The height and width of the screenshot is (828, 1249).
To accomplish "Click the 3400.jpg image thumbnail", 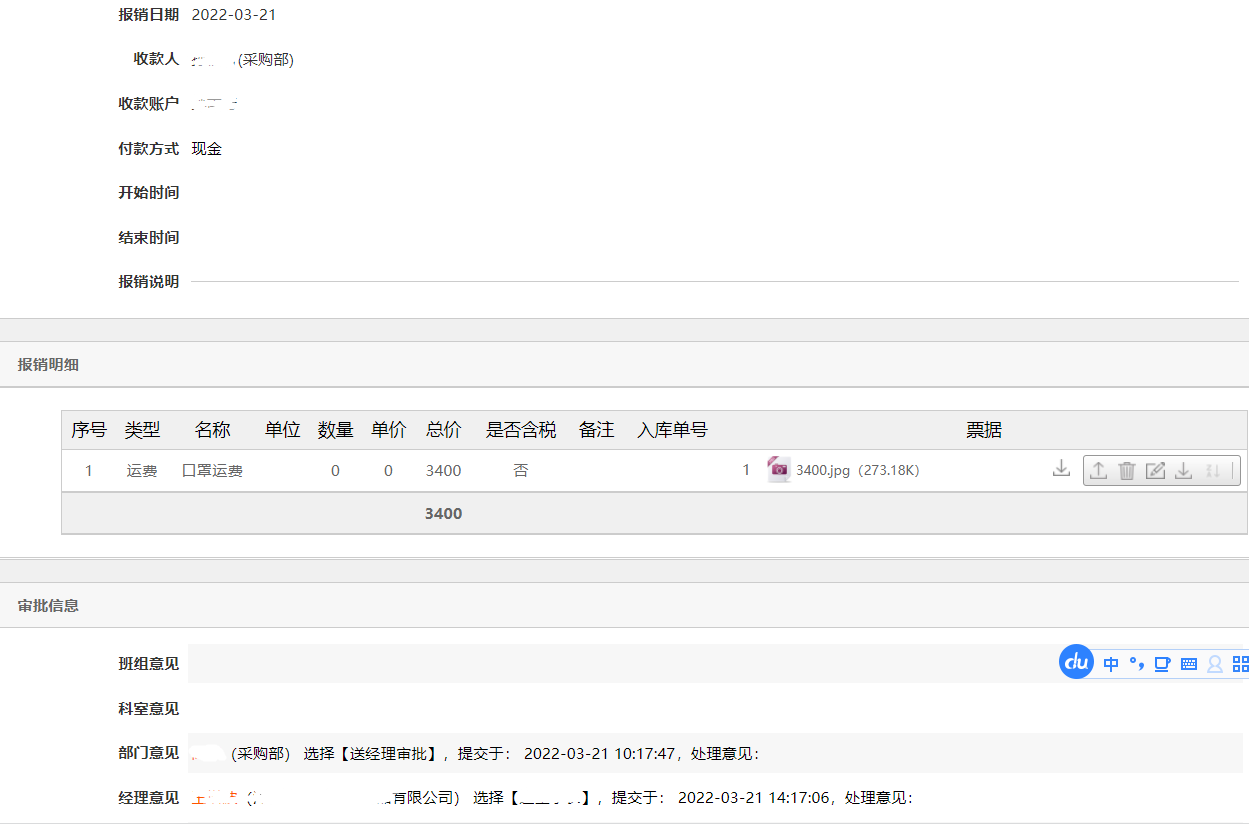I will tap(779, 469).
